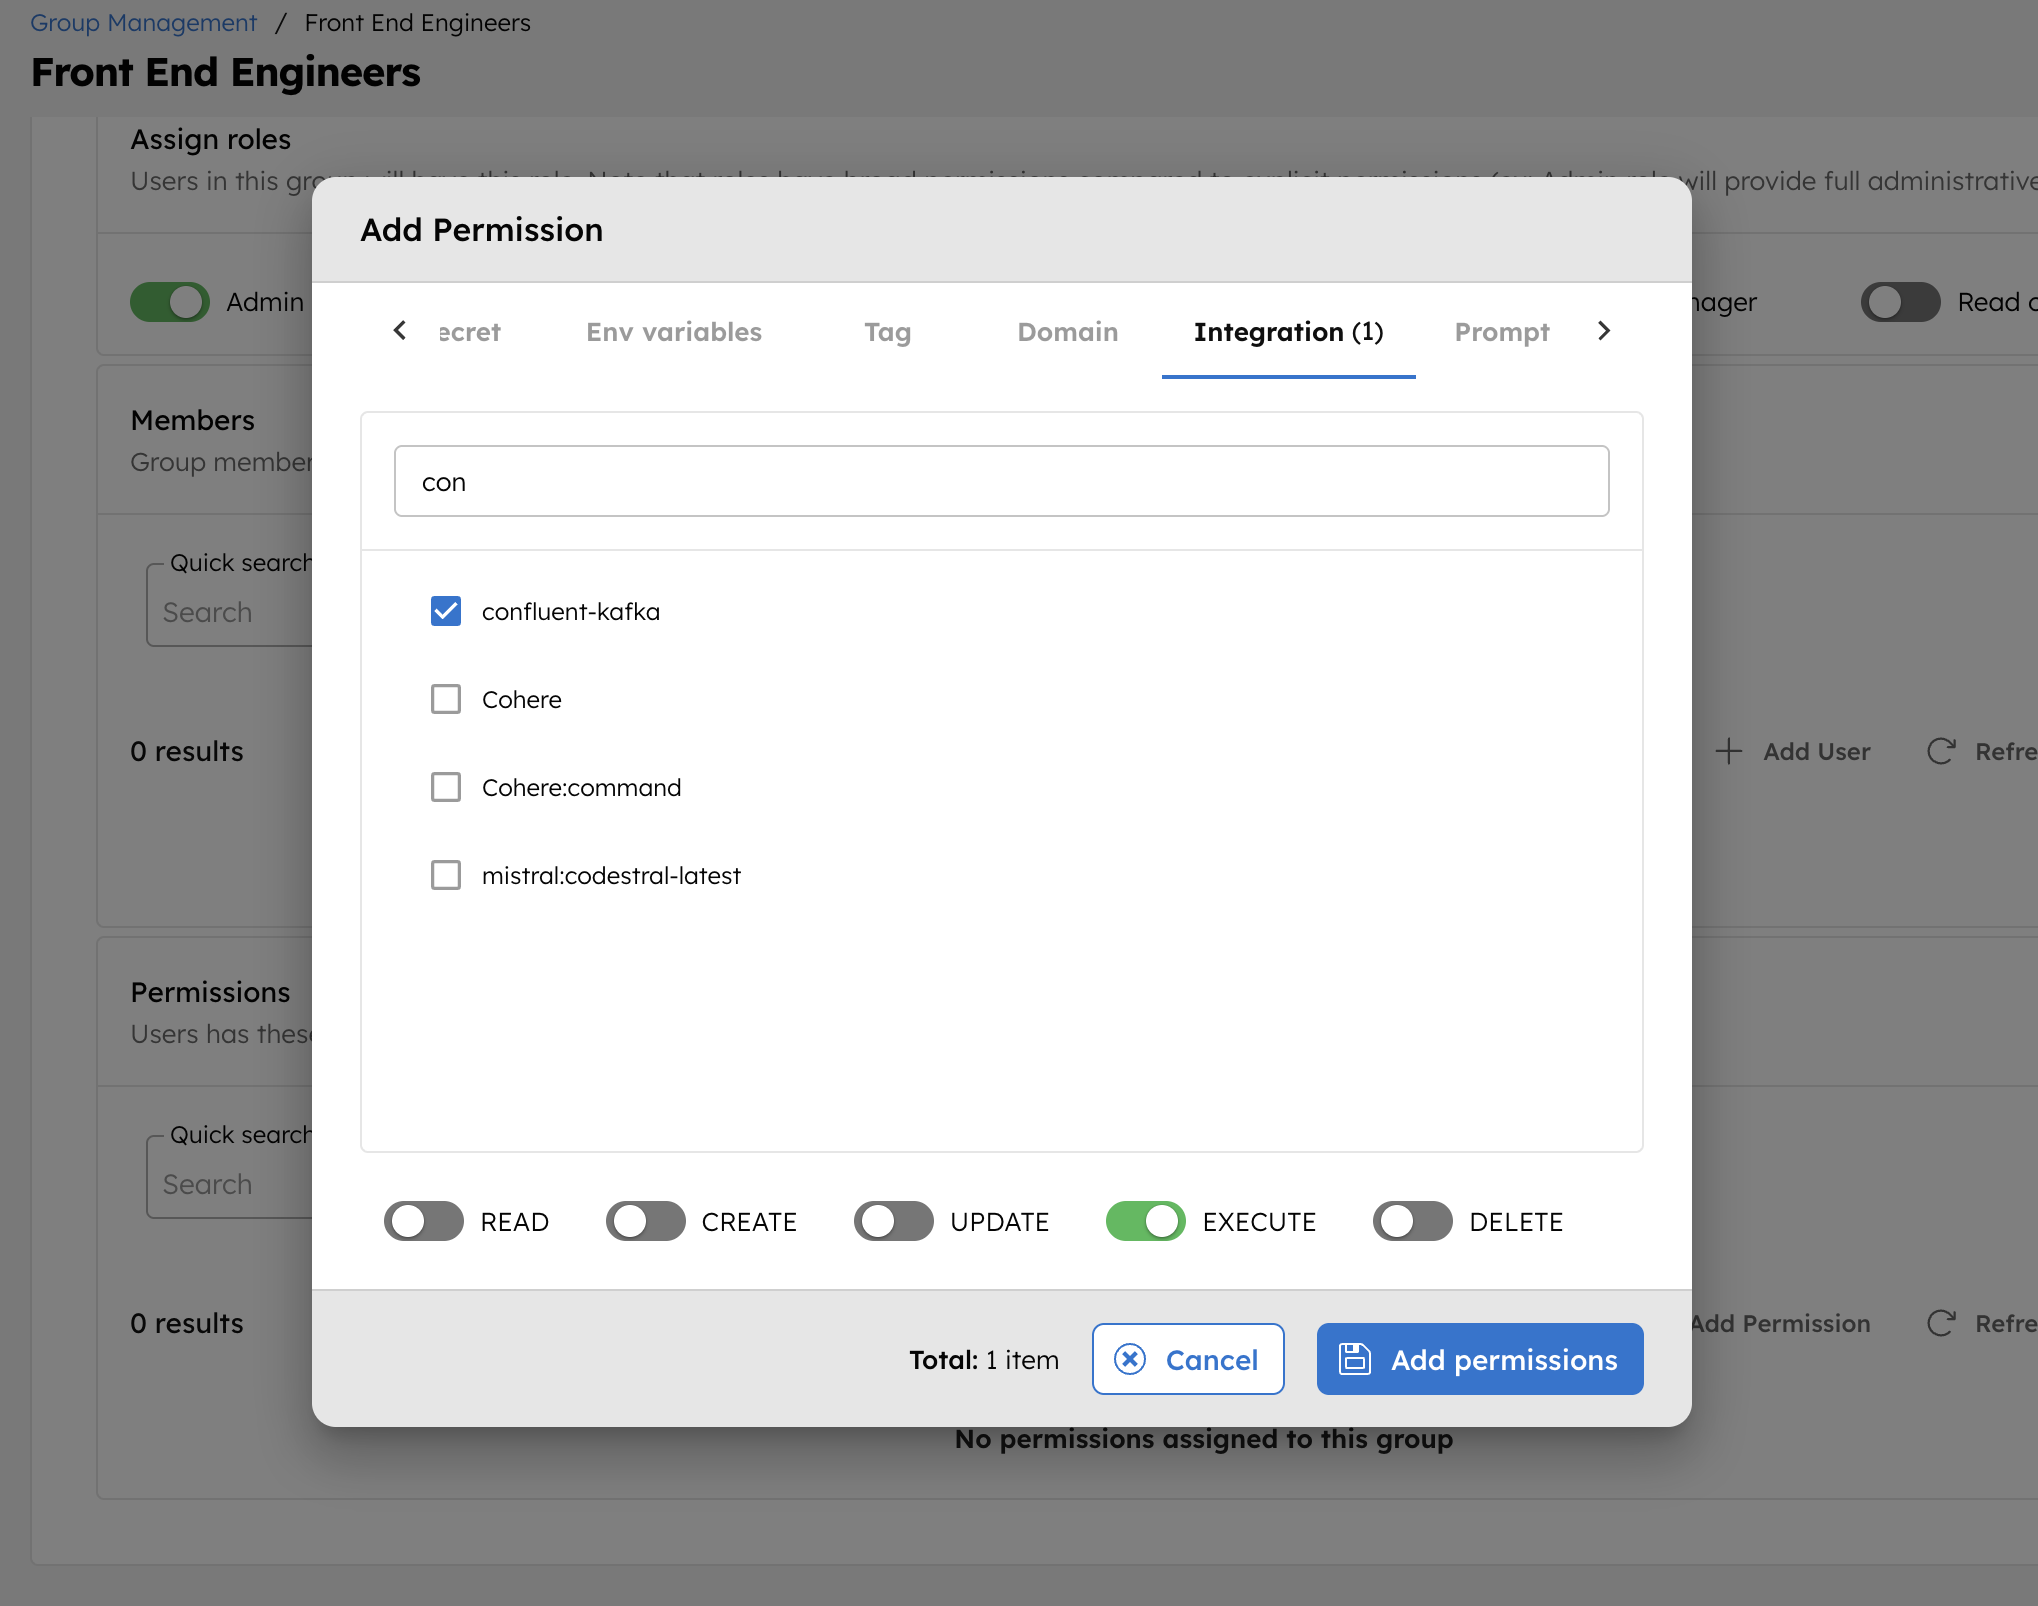Click the right chevron to show later tabs

[1604, 331]
